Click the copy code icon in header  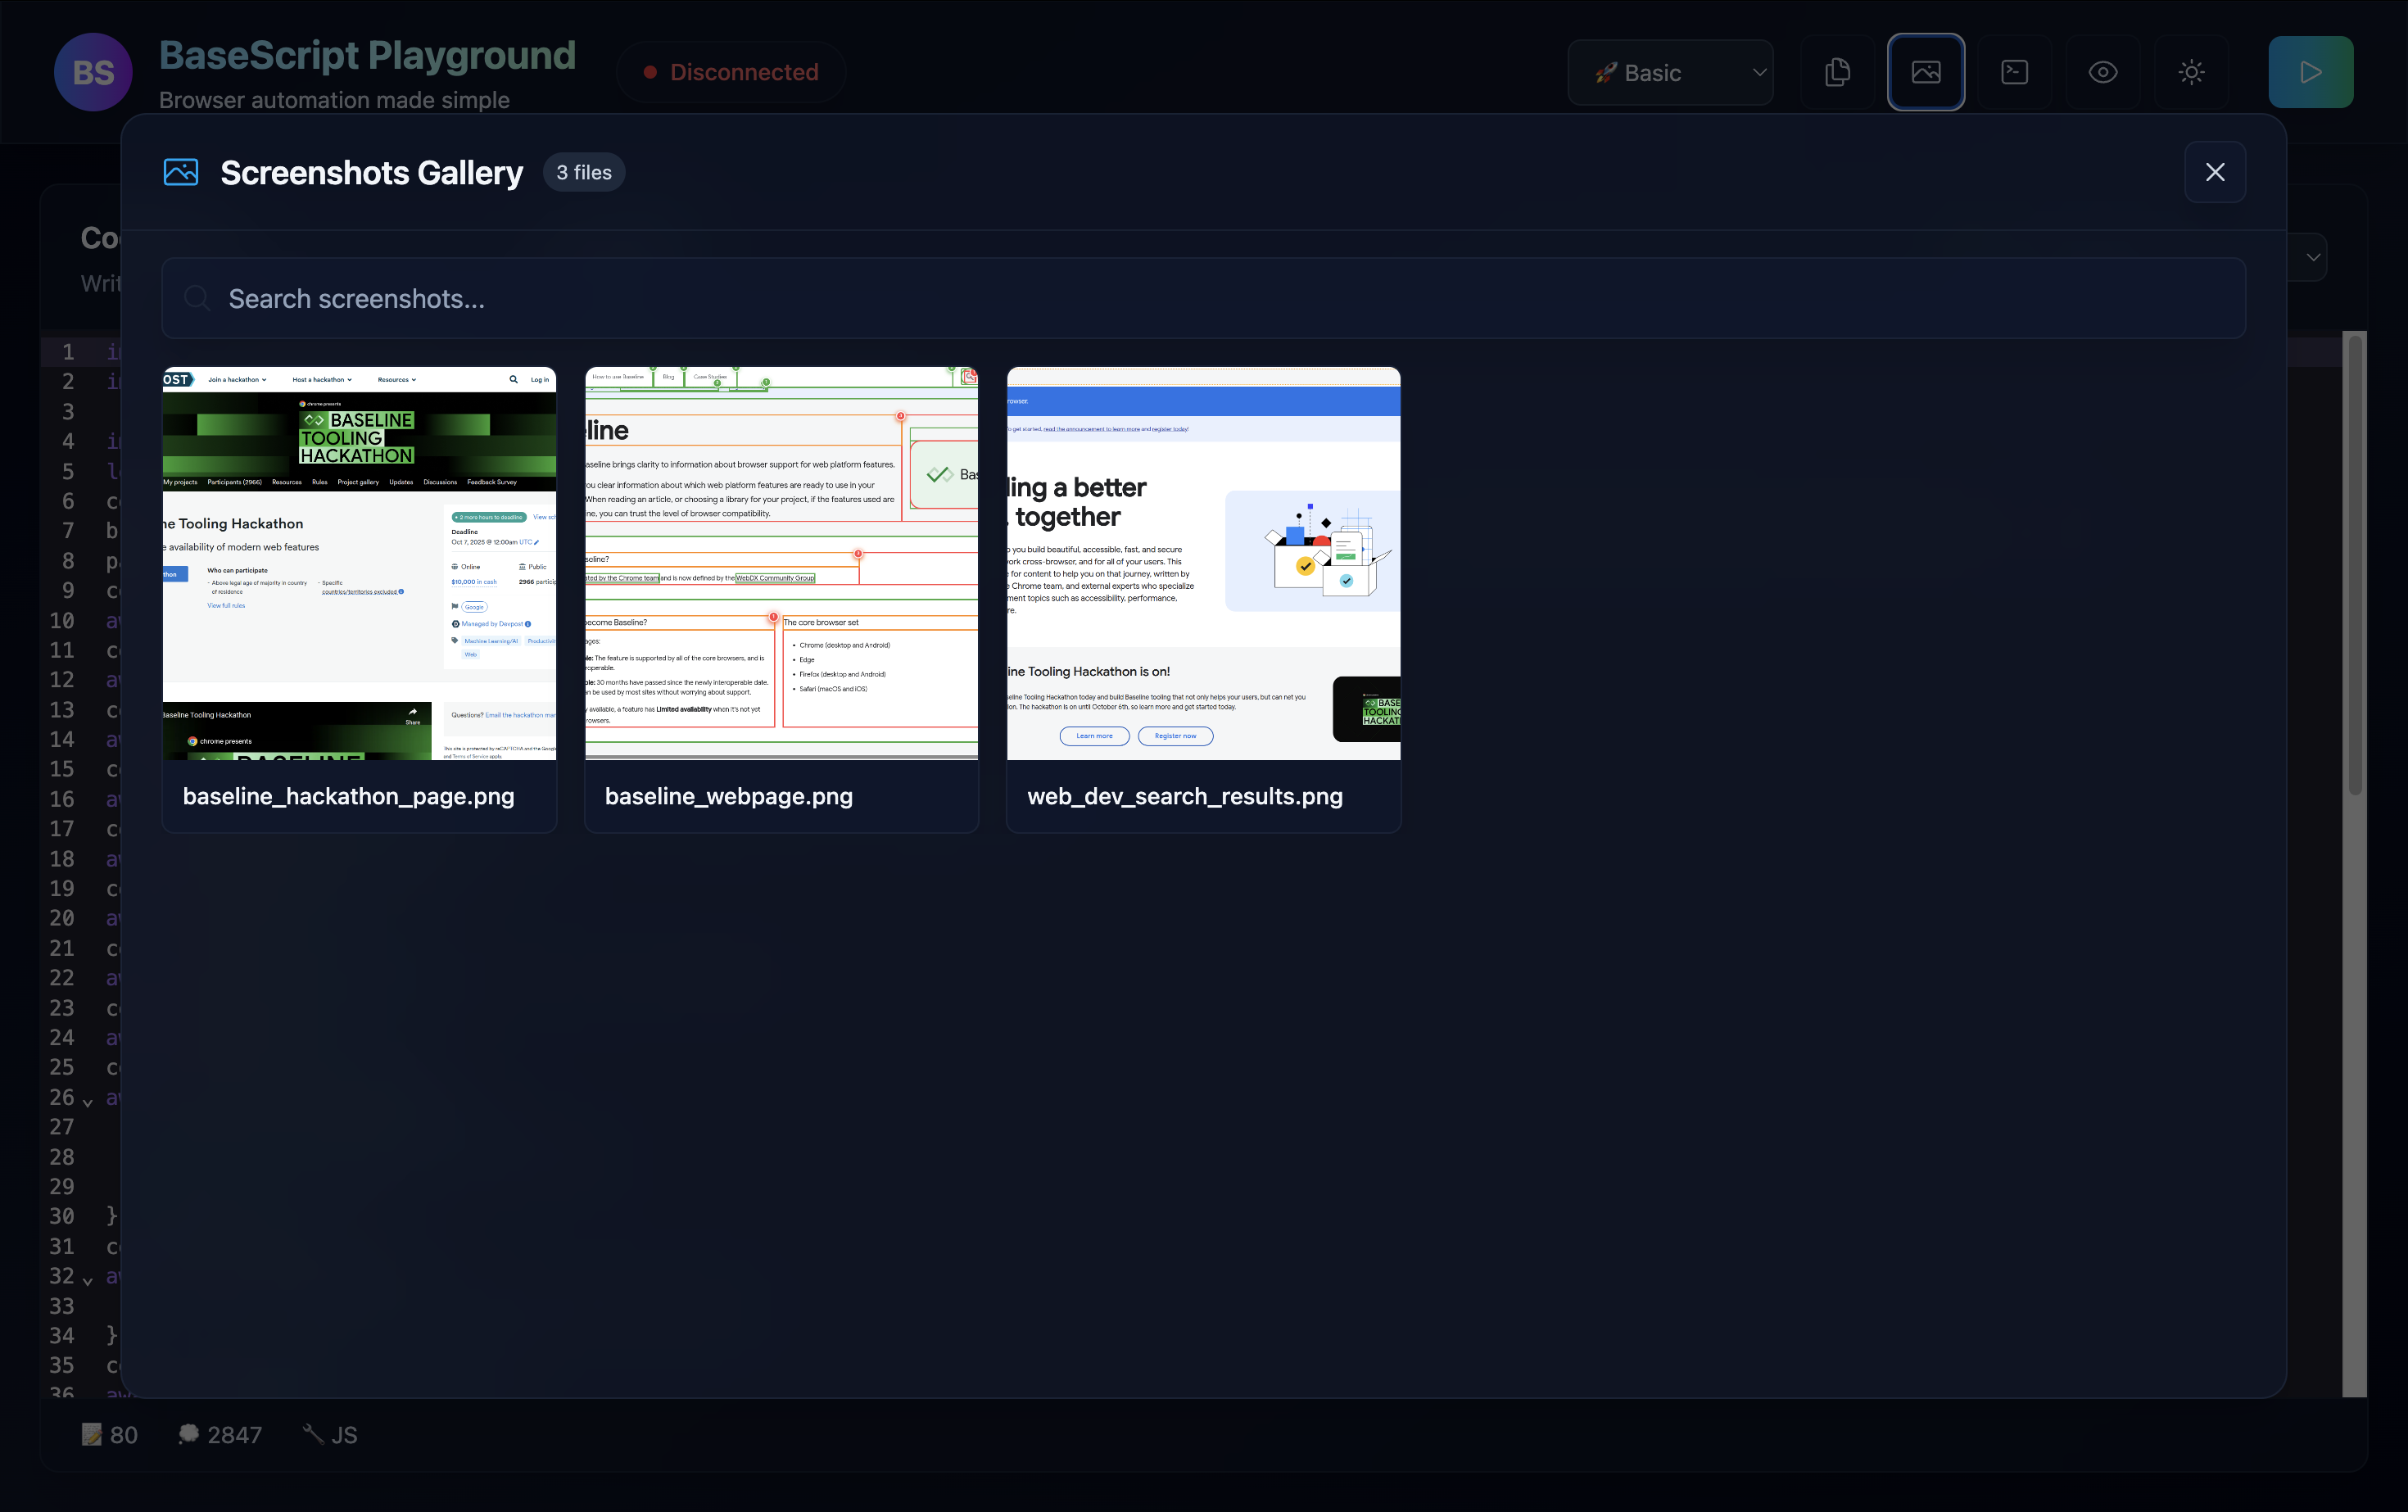tap(1837, 72)
